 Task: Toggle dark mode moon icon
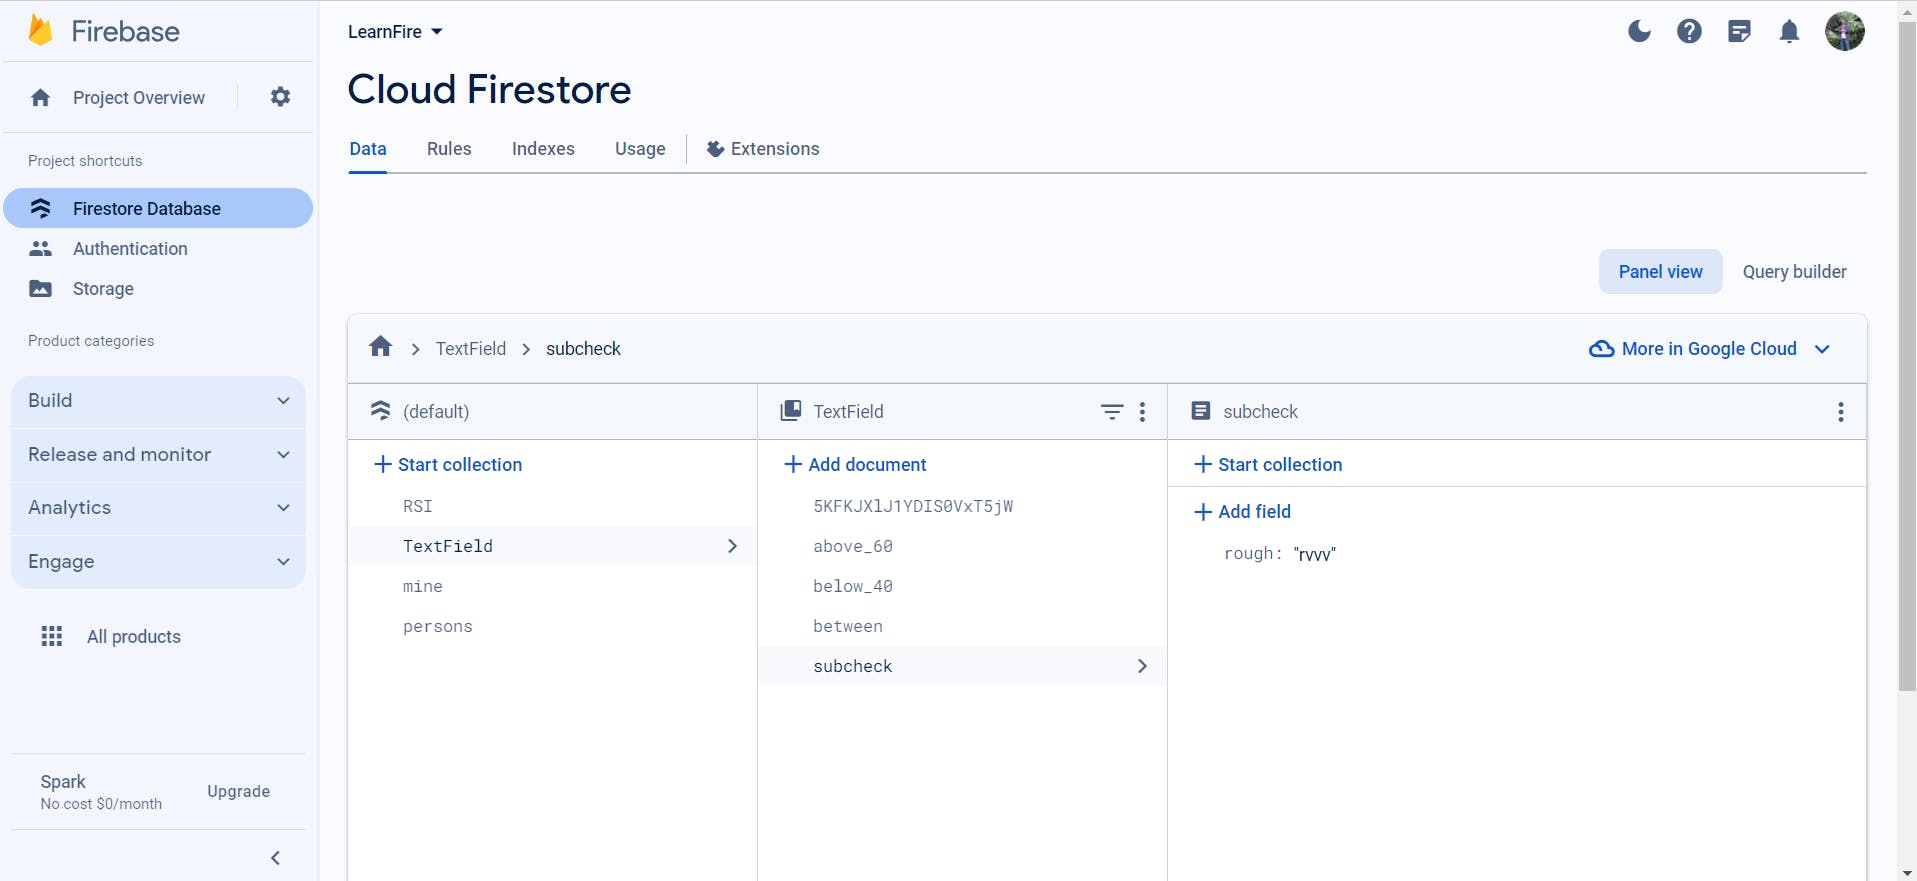(x=1639, y=31)
